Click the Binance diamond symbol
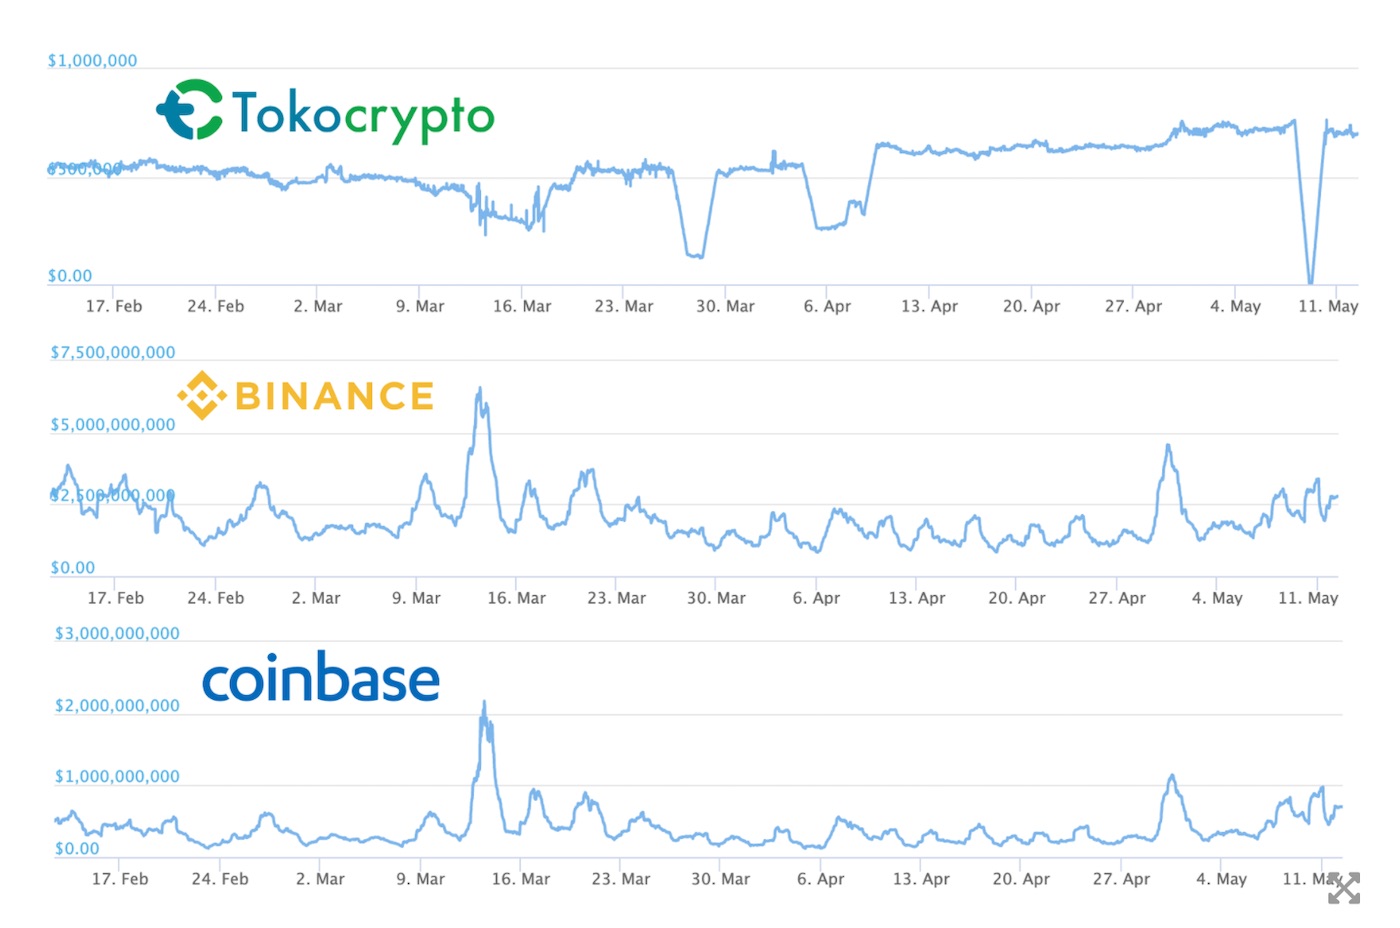1400x928 pixels. pyautogui.click(x=201, y=396)
